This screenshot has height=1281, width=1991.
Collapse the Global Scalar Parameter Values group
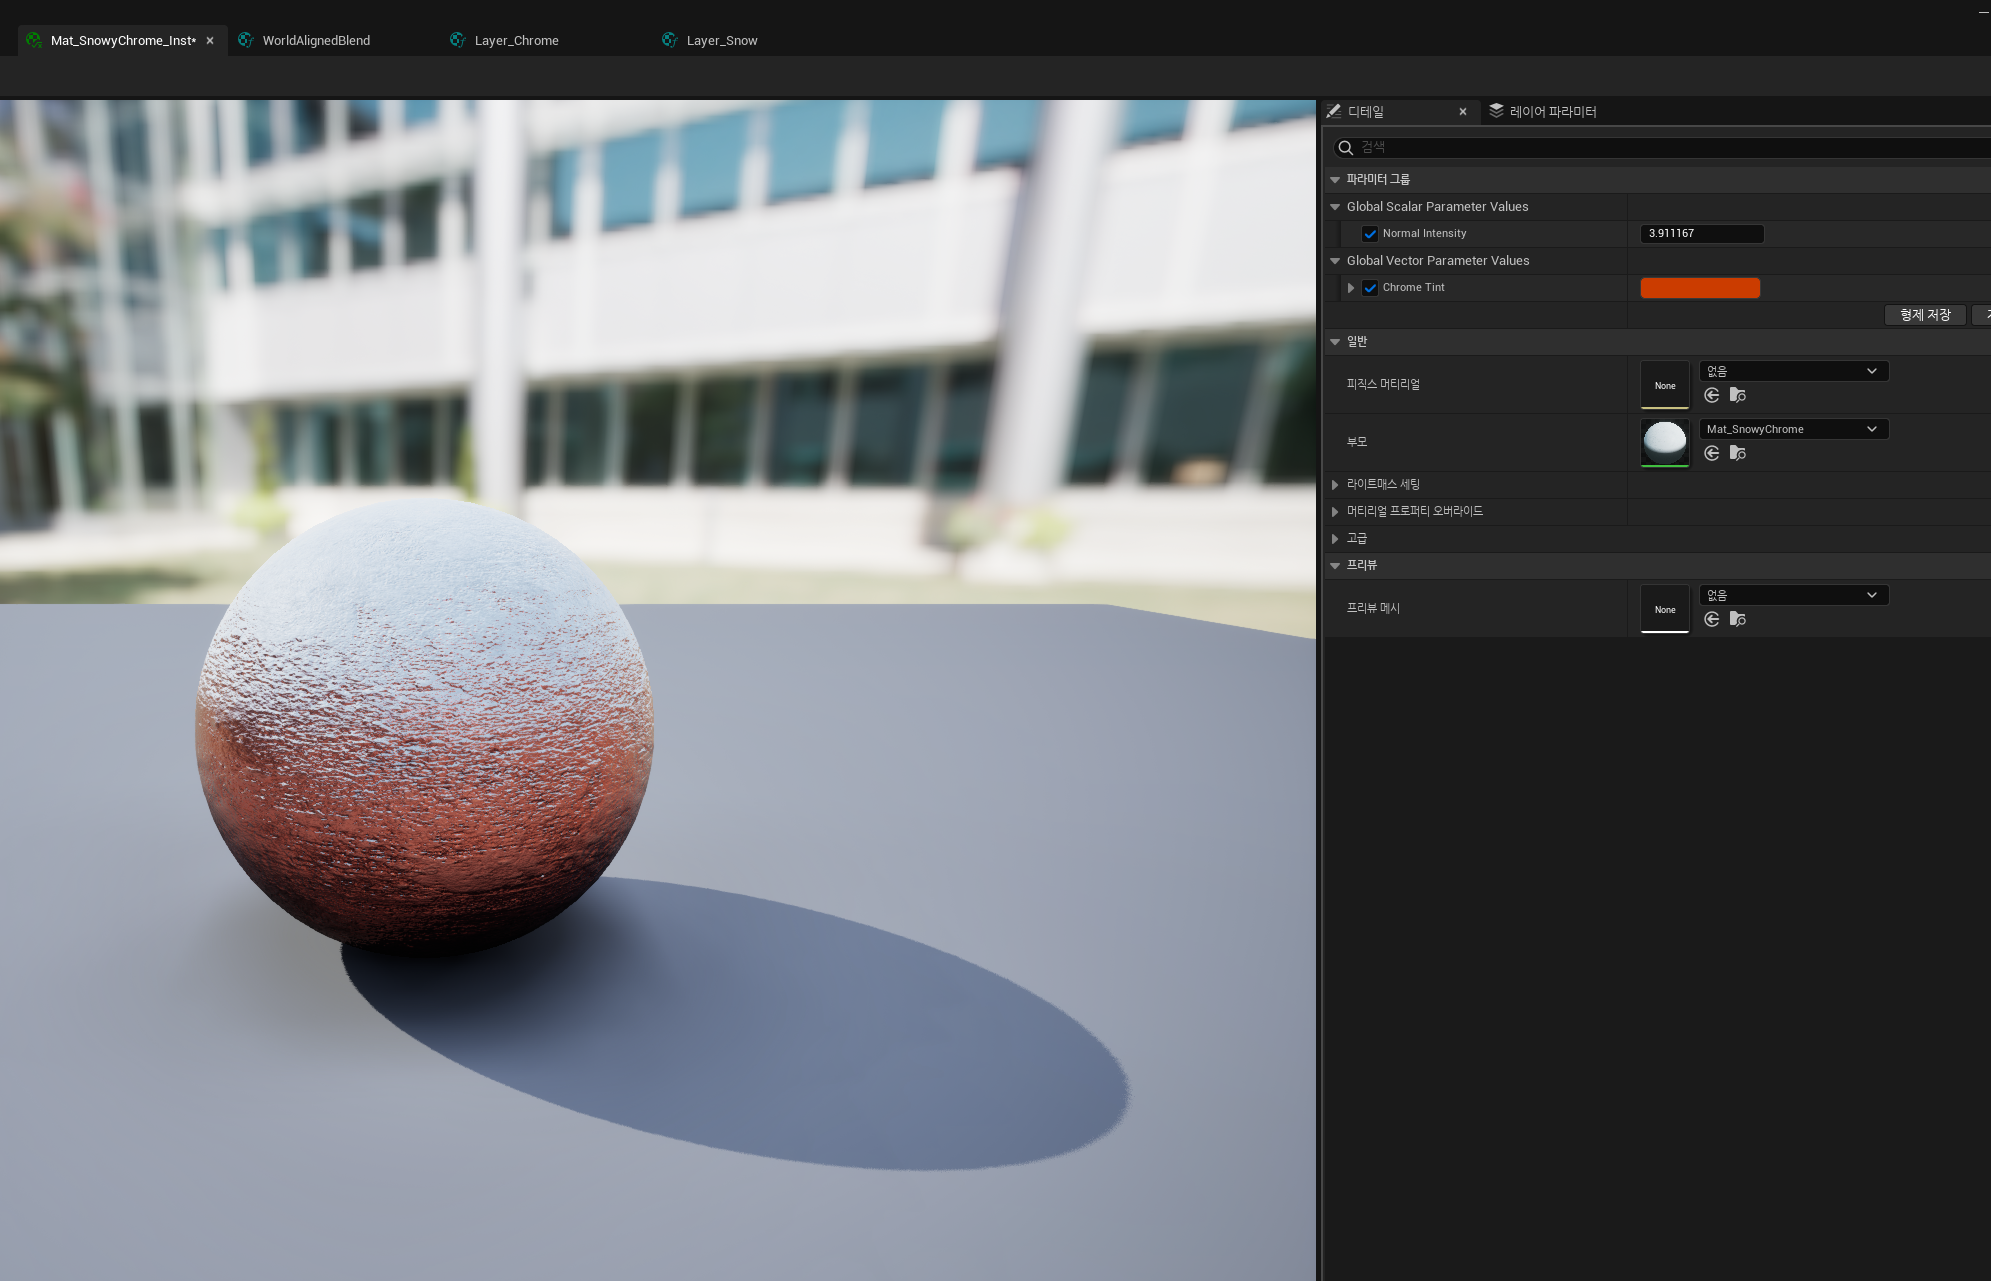[1335, 206]
